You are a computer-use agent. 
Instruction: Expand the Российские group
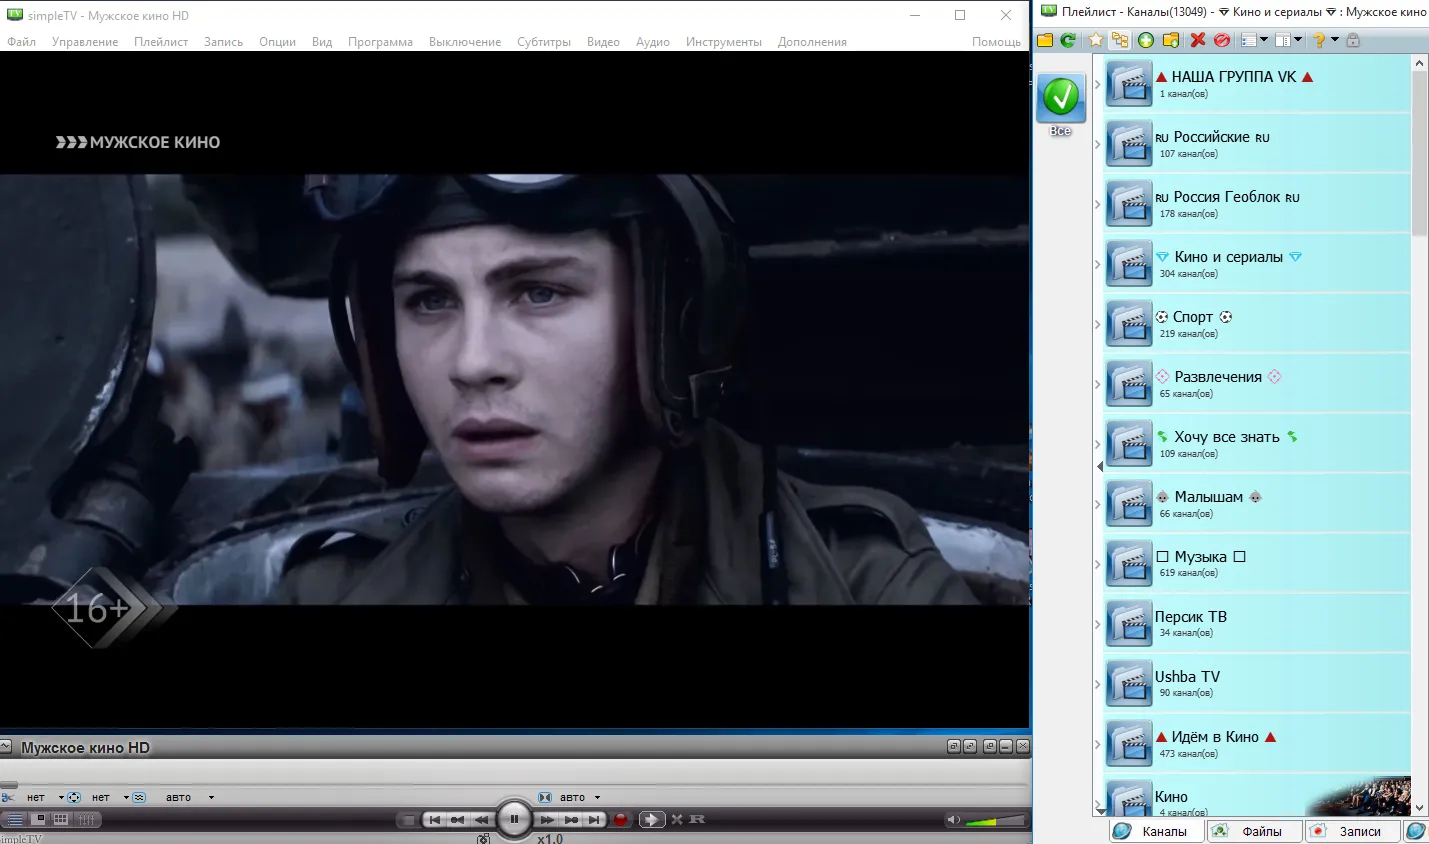[1098, 145]
